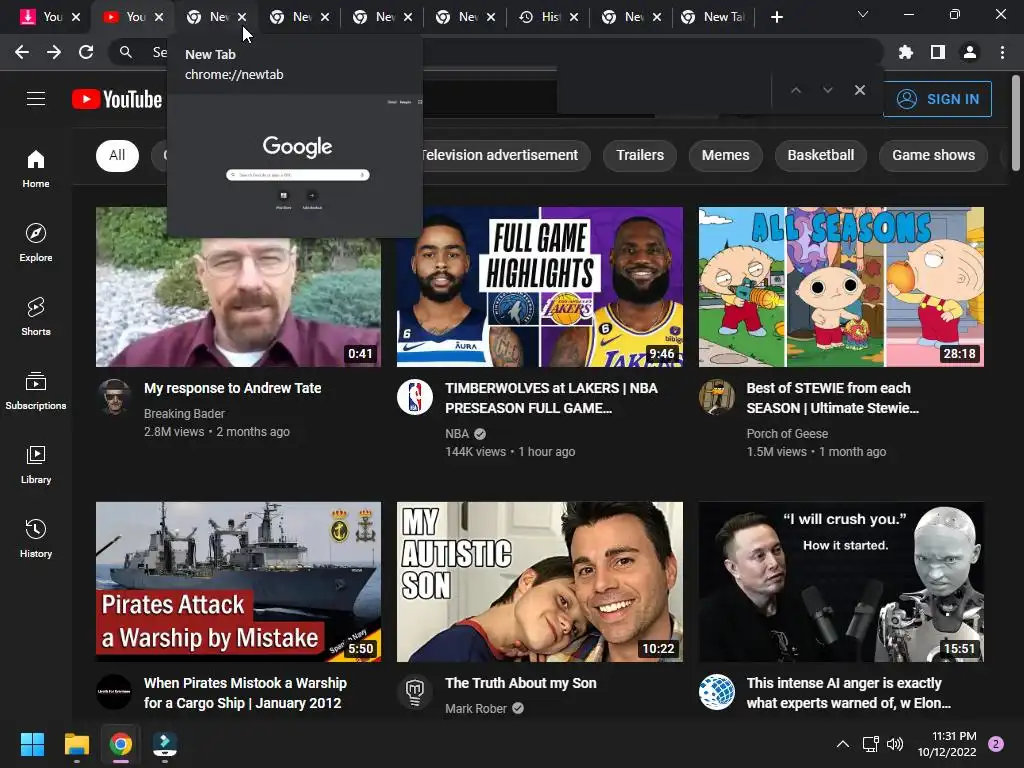This screenshot has width=1024, height=768.
Task: Filter by the Basketball chip
Action: [821, 155]
